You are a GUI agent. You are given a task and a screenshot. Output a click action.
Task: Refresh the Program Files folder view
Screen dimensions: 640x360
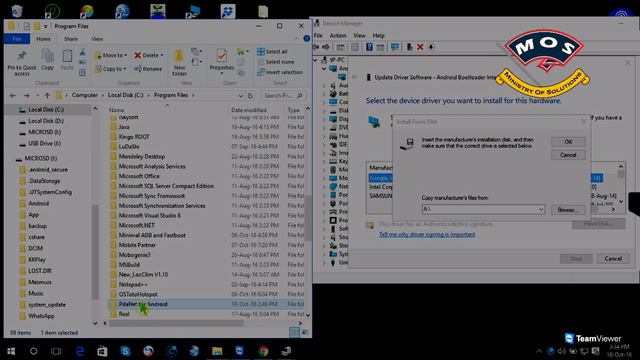coord(250,96)
